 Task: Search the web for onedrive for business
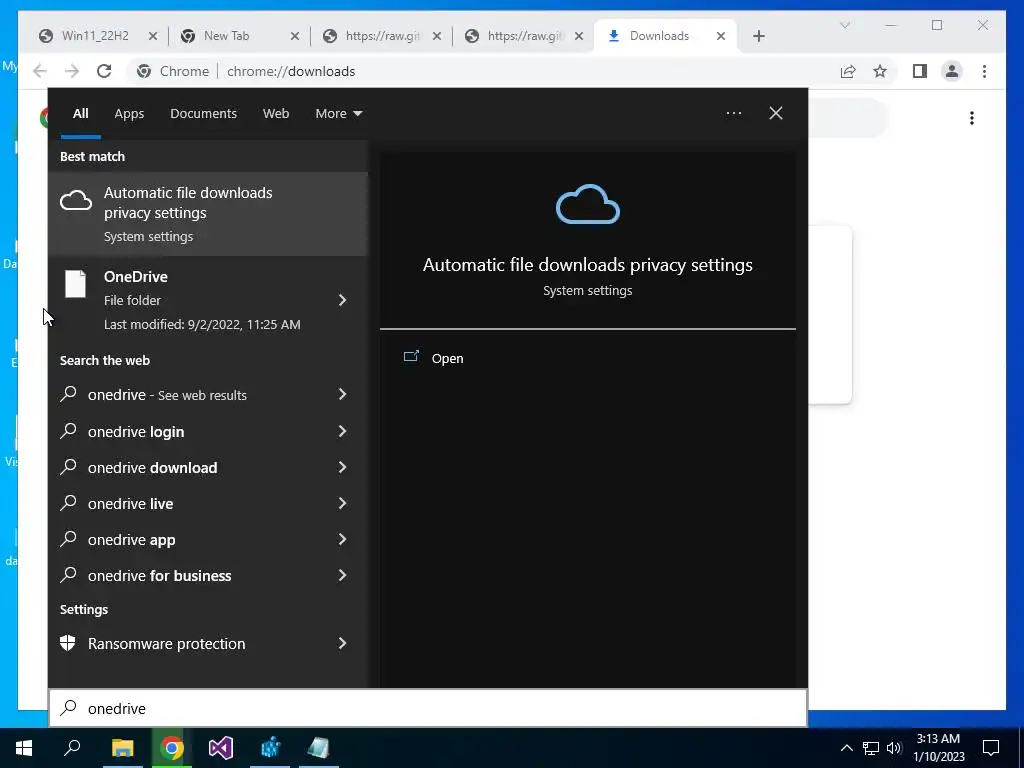[159, 575]
